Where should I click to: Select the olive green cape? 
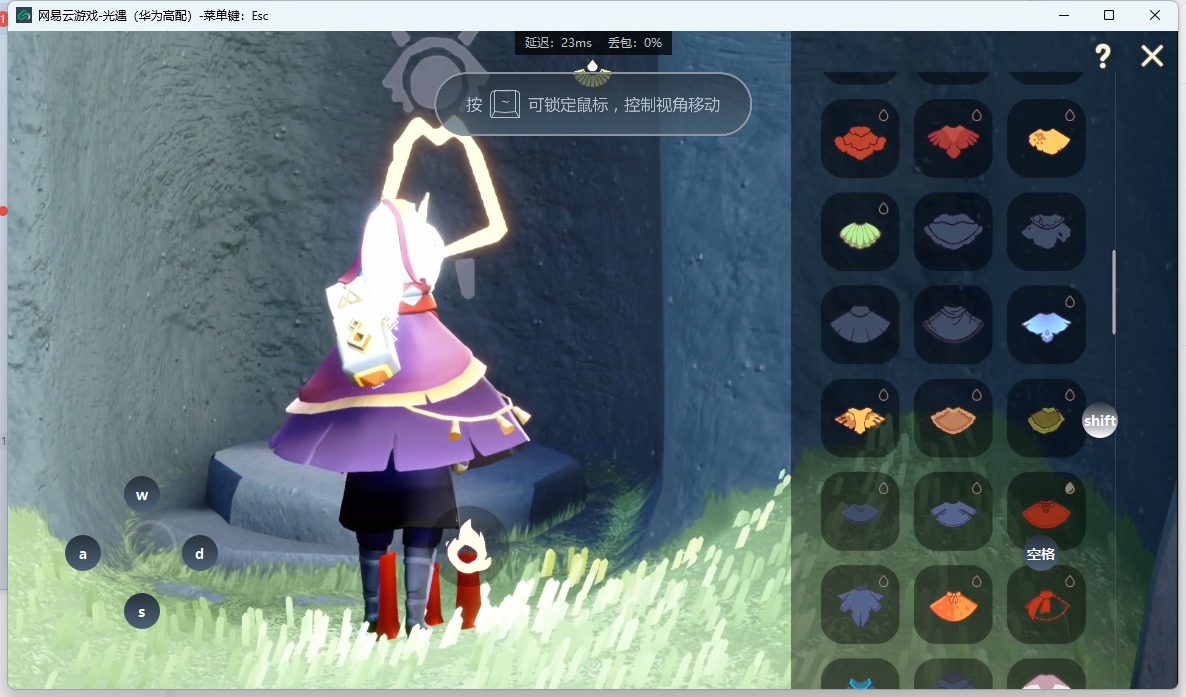(x=1047, y=419)
